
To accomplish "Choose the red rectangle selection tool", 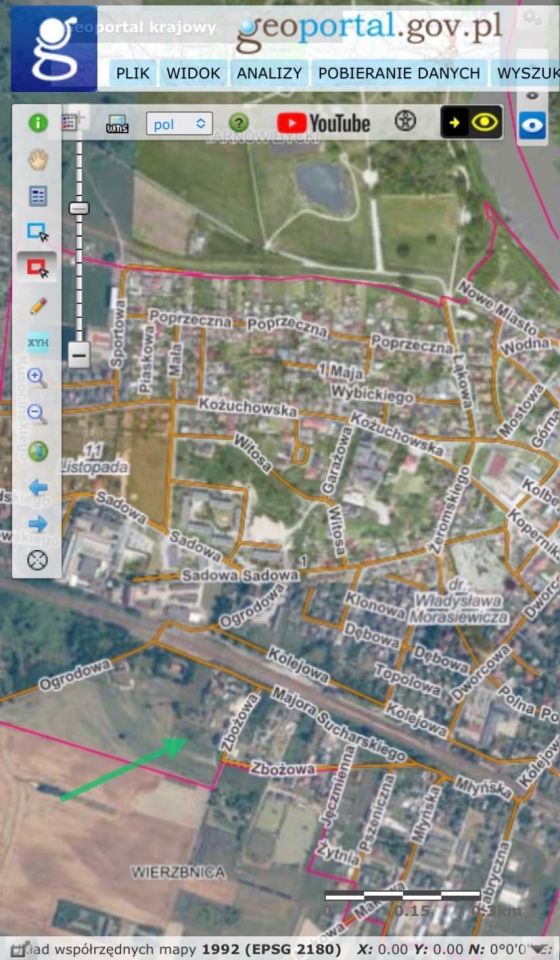I will [38, 268].
